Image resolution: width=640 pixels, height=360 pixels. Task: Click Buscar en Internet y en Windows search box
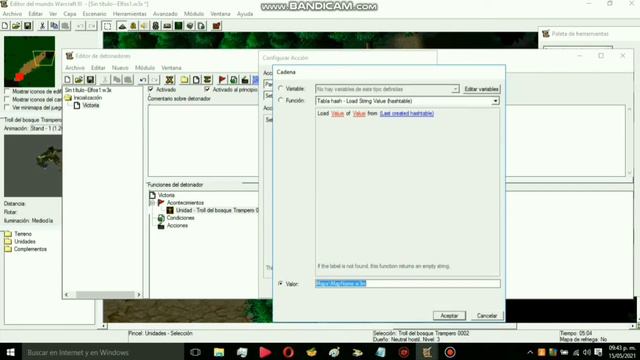[102, 352]
